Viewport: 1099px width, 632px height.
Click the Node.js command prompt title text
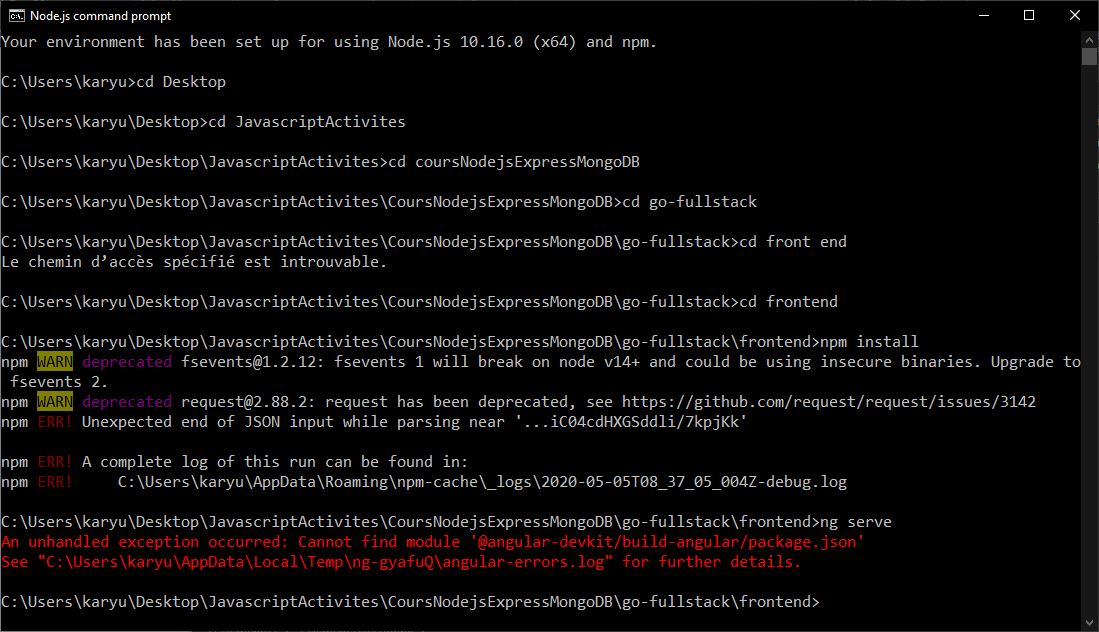pos(100,15)
